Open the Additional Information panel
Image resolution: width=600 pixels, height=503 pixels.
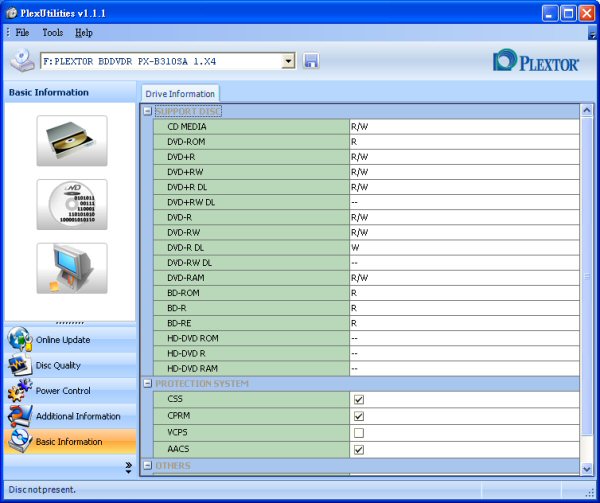click(70, 416)
